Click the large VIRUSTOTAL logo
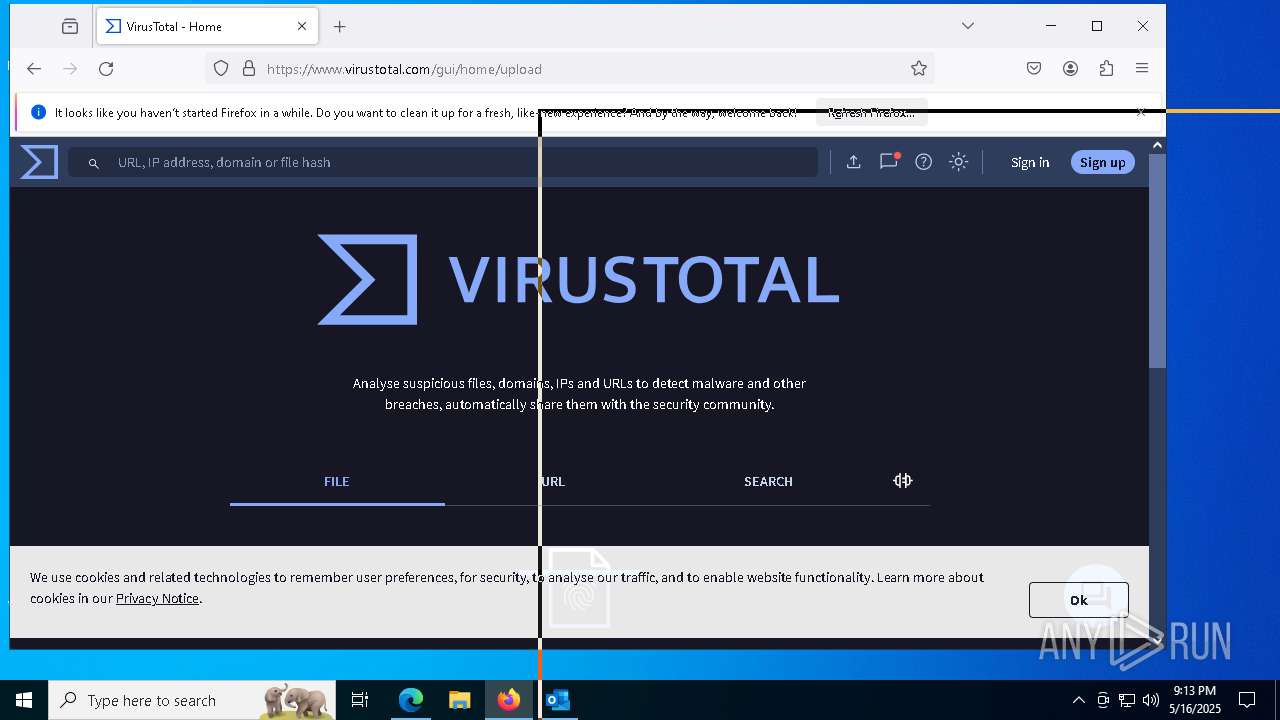The width and height of the screenshot is (1280, 720). [578, 280]
